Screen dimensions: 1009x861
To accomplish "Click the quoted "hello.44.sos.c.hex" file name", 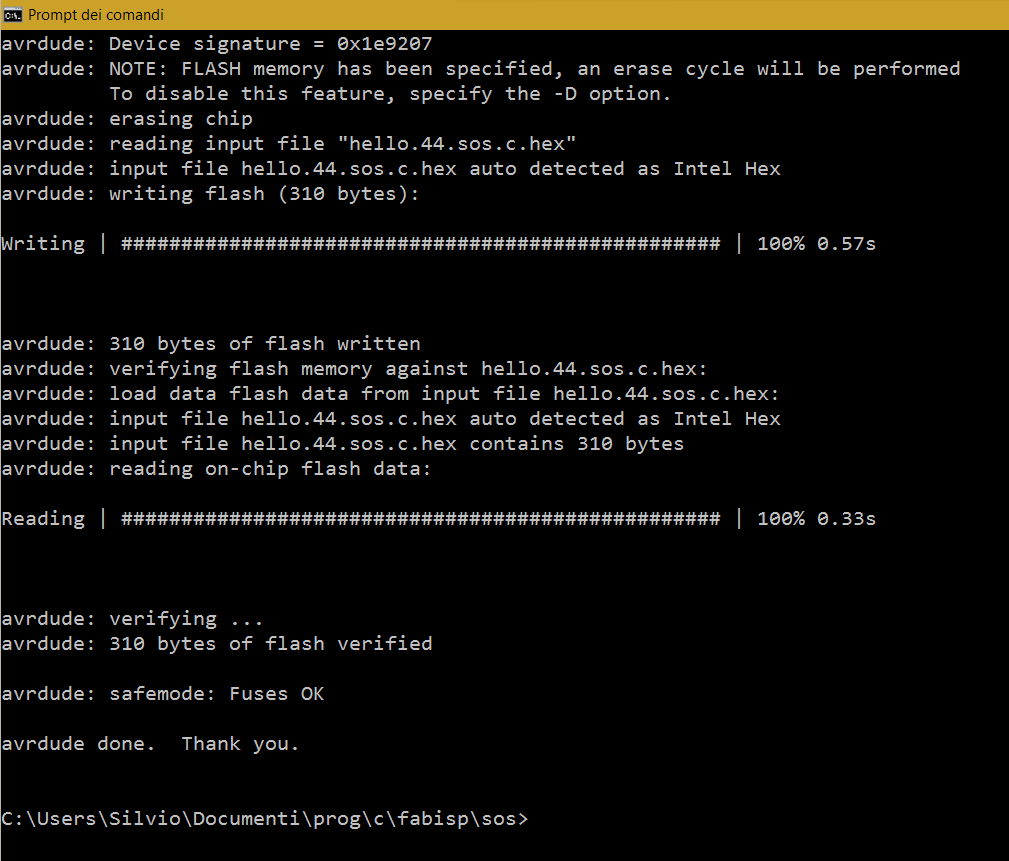I will 462,144.
